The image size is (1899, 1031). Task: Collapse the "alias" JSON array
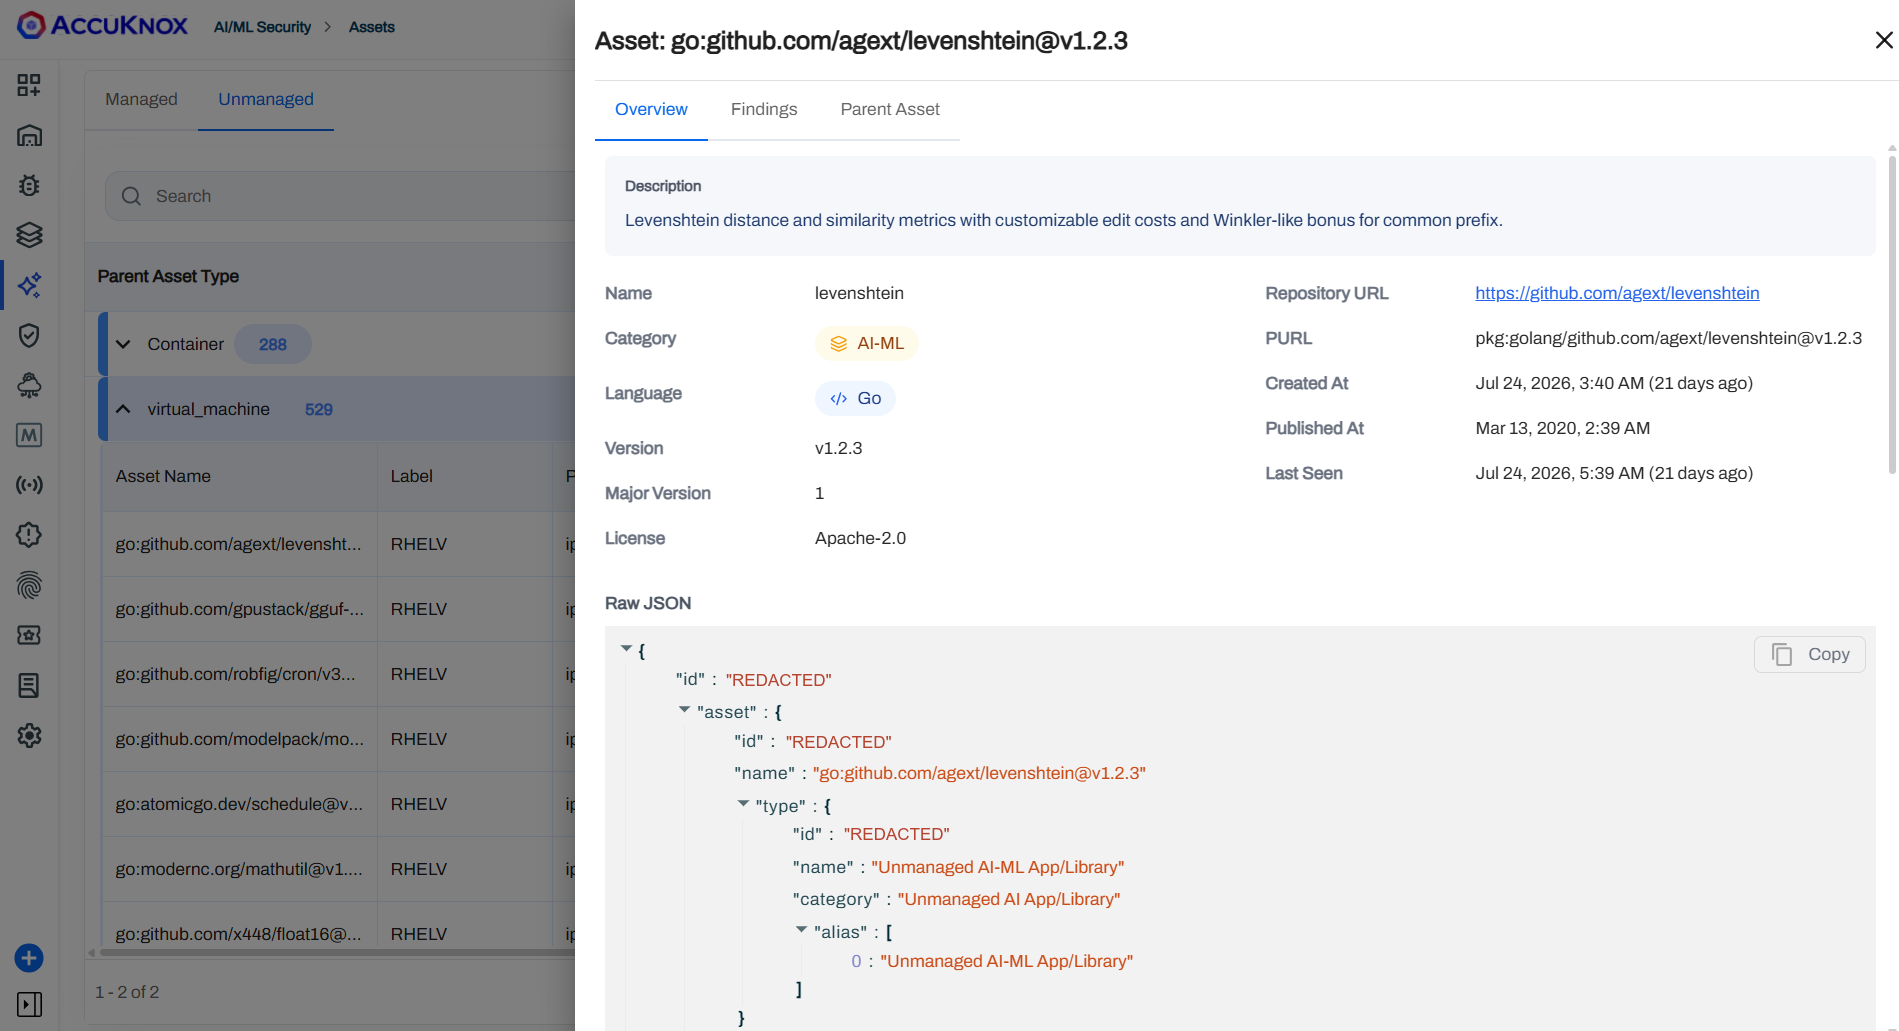(802, 930)
